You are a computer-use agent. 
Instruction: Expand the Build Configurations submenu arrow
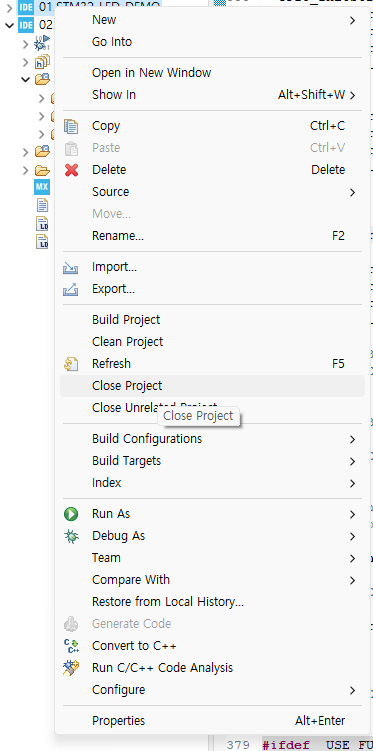[352, 439]
